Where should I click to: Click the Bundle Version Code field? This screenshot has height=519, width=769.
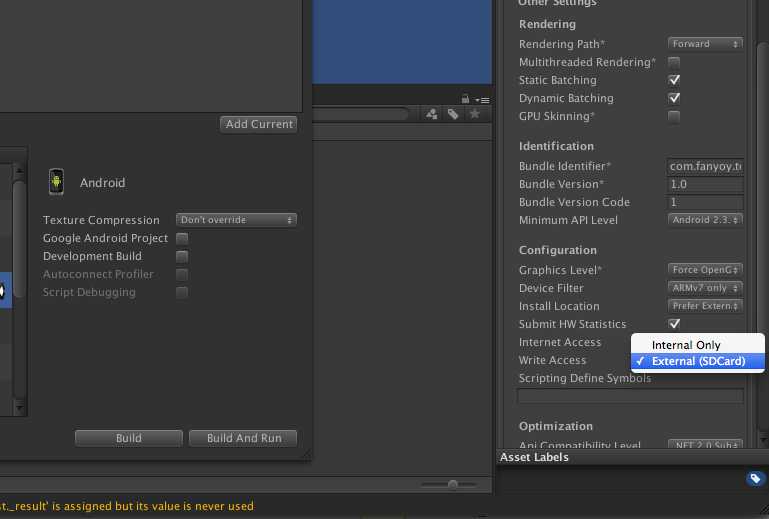[x=705, y=202]
